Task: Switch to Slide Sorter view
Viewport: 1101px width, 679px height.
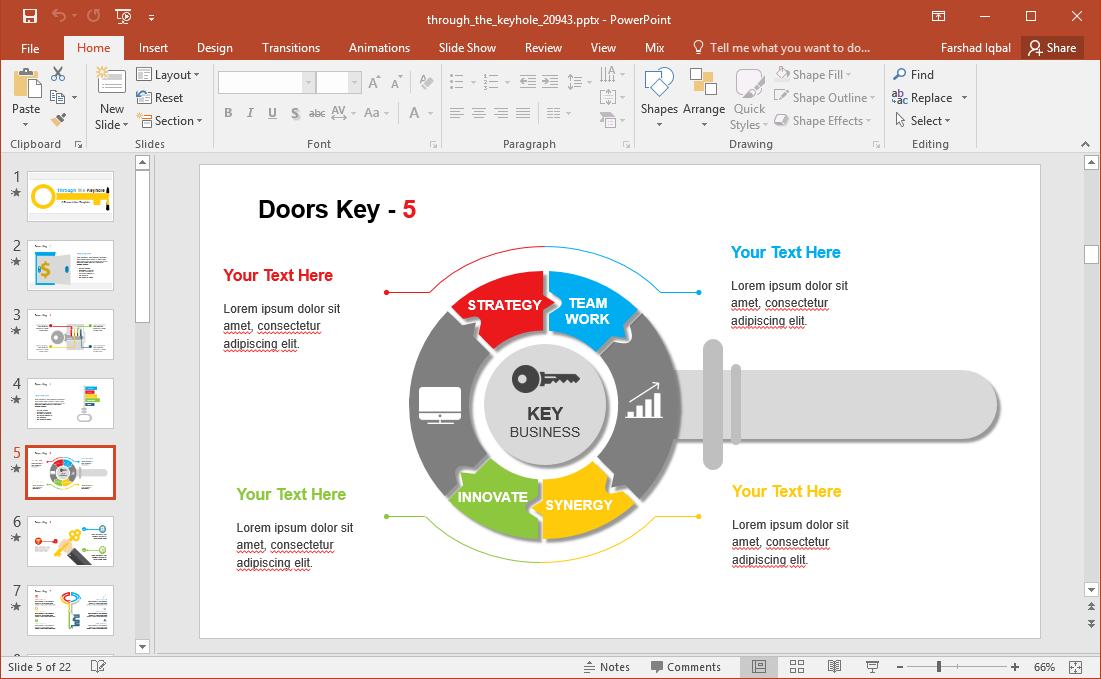Action: coord(797,667)
